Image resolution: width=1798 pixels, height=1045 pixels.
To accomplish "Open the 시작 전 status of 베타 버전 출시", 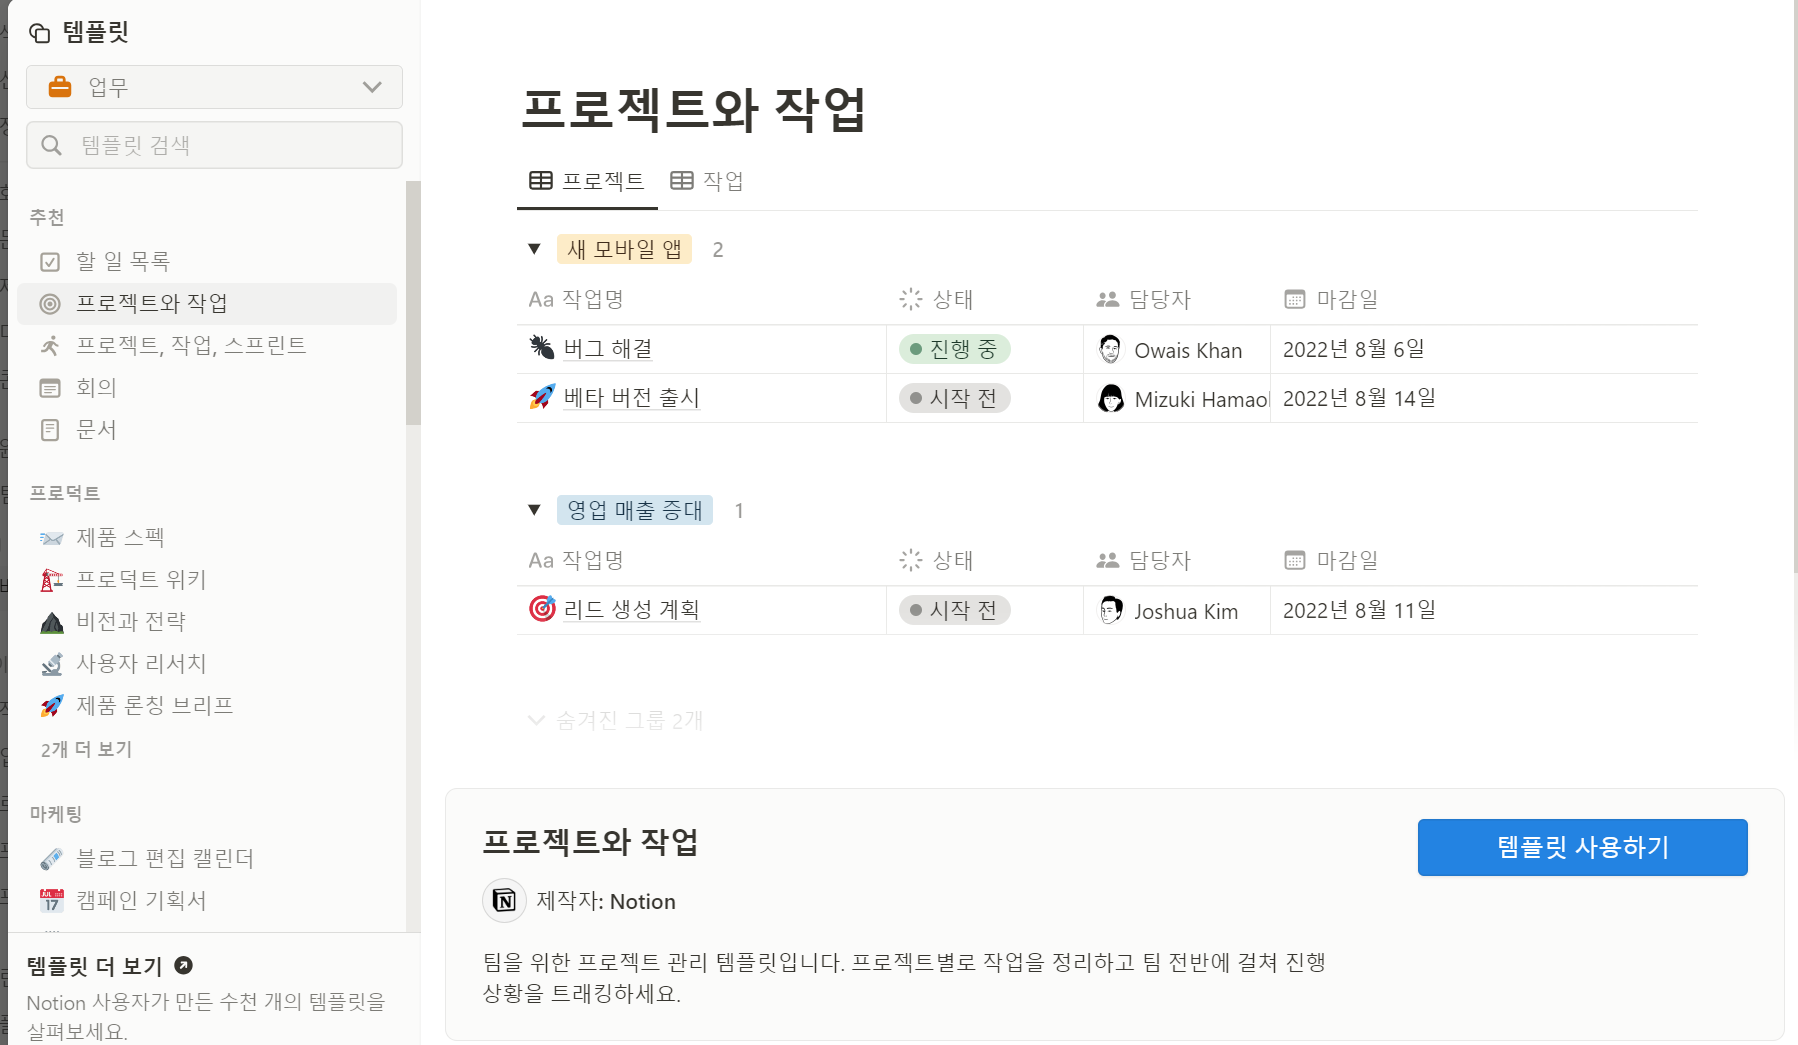I will 954,398.
